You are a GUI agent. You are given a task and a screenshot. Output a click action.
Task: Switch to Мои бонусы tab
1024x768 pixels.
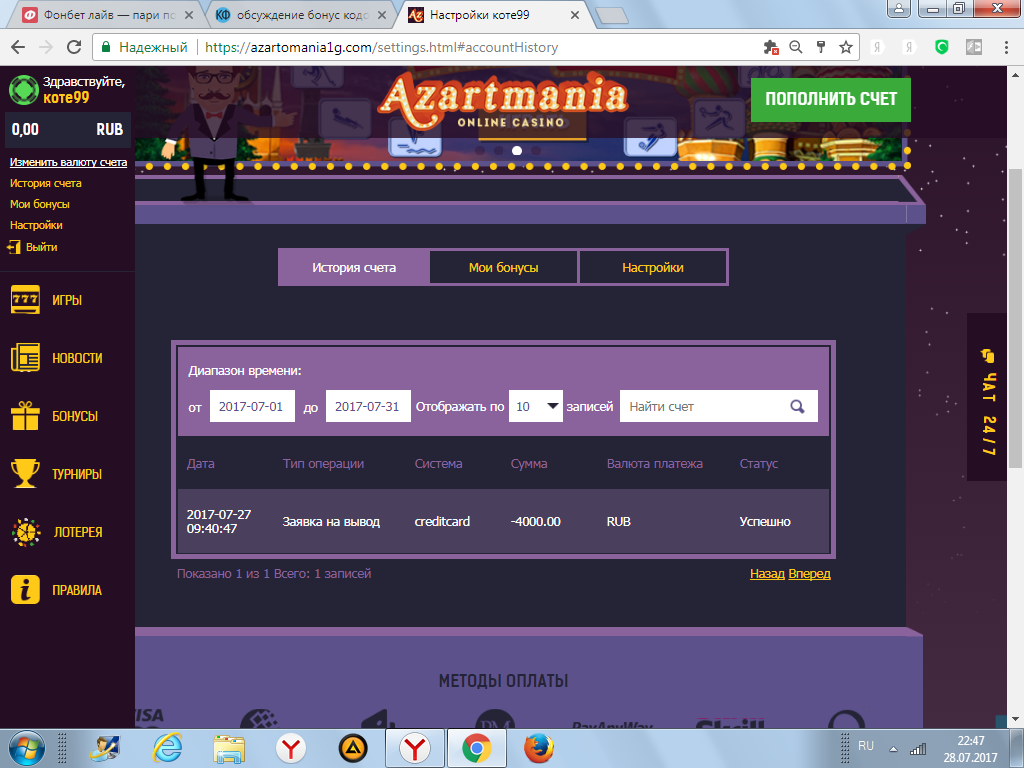[x=504, y=267]
